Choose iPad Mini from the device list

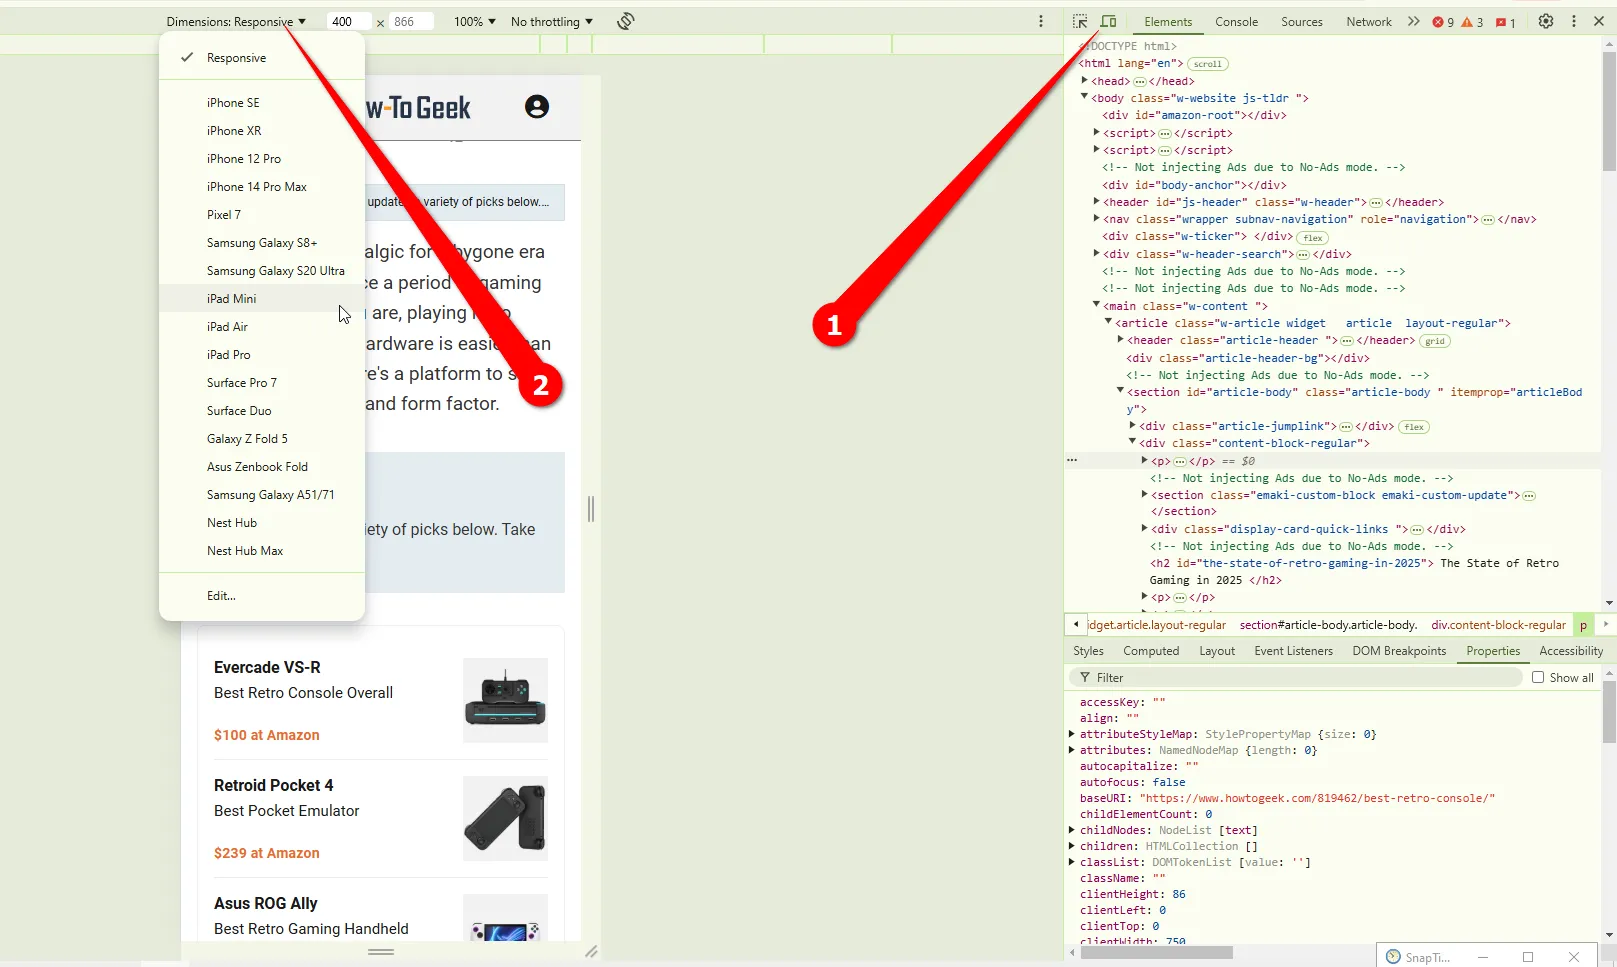[x=232, y=299]
